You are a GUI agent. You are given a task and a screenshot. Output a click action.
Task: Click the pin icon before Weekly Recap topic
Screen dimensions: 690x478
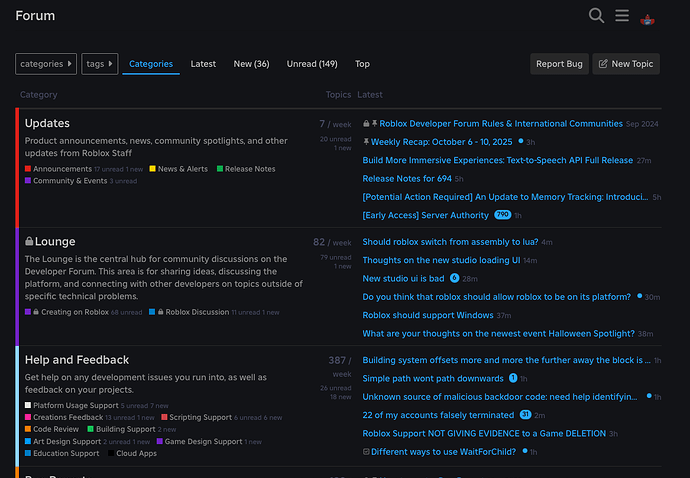pos(366,142)
